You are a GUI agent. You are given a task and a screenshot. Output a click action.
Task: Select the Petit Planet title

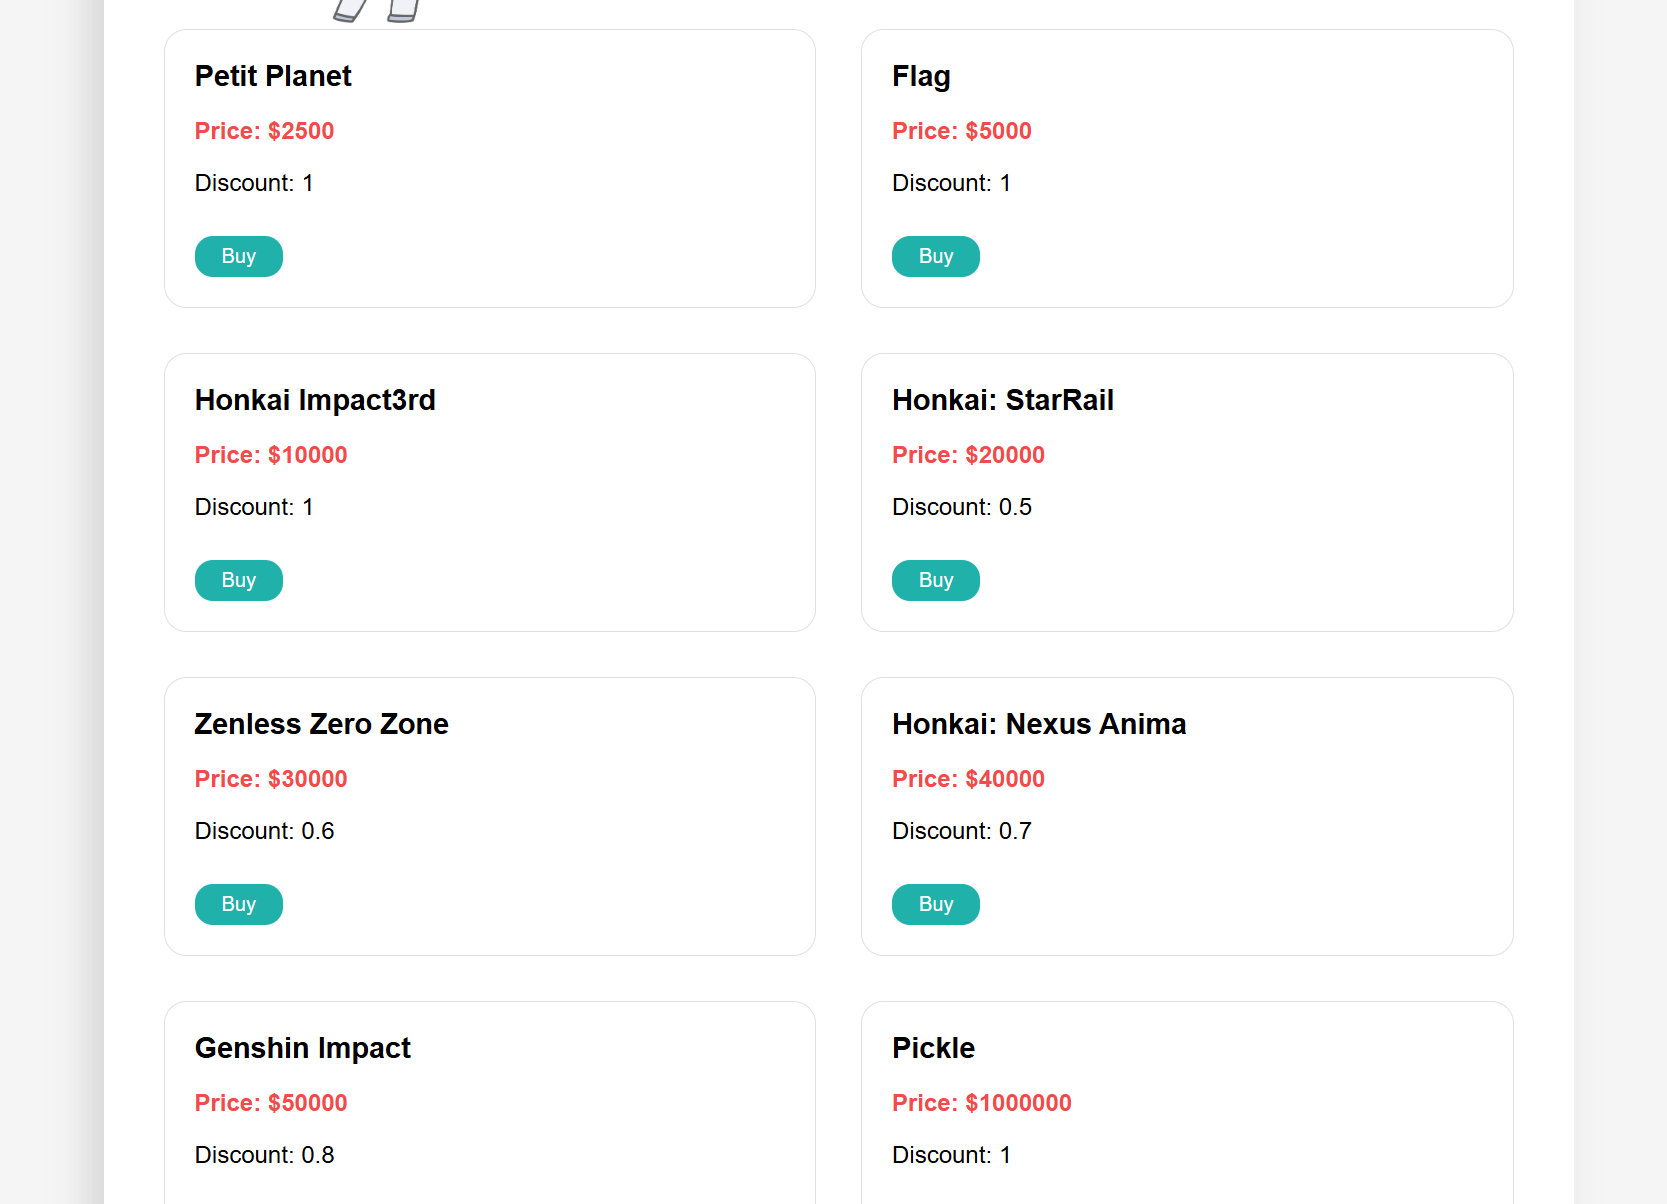tap(273, 76)
